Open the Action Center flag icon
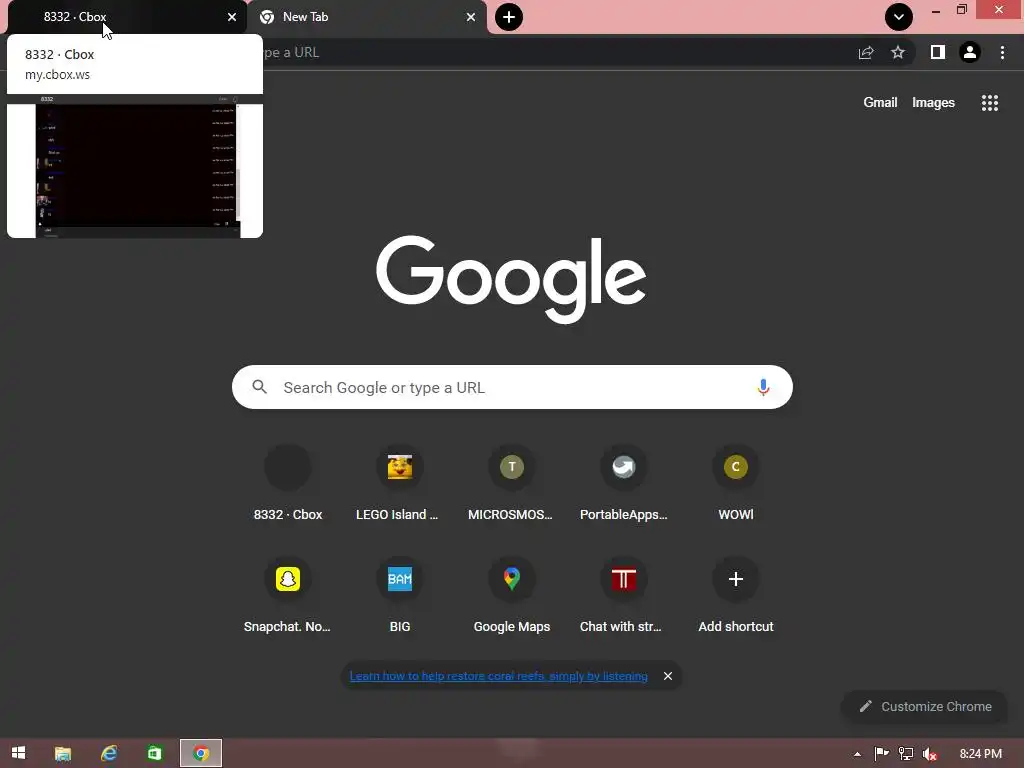This screenshot has width=1024, height=768. coord(881,754)
